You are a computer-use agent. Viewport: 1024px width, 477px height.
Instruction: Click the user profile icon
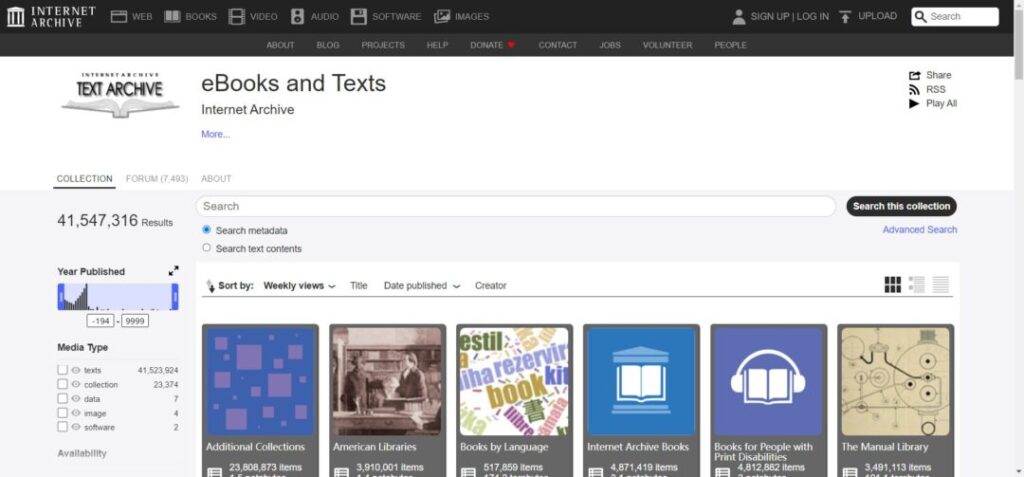pos(739,16)
